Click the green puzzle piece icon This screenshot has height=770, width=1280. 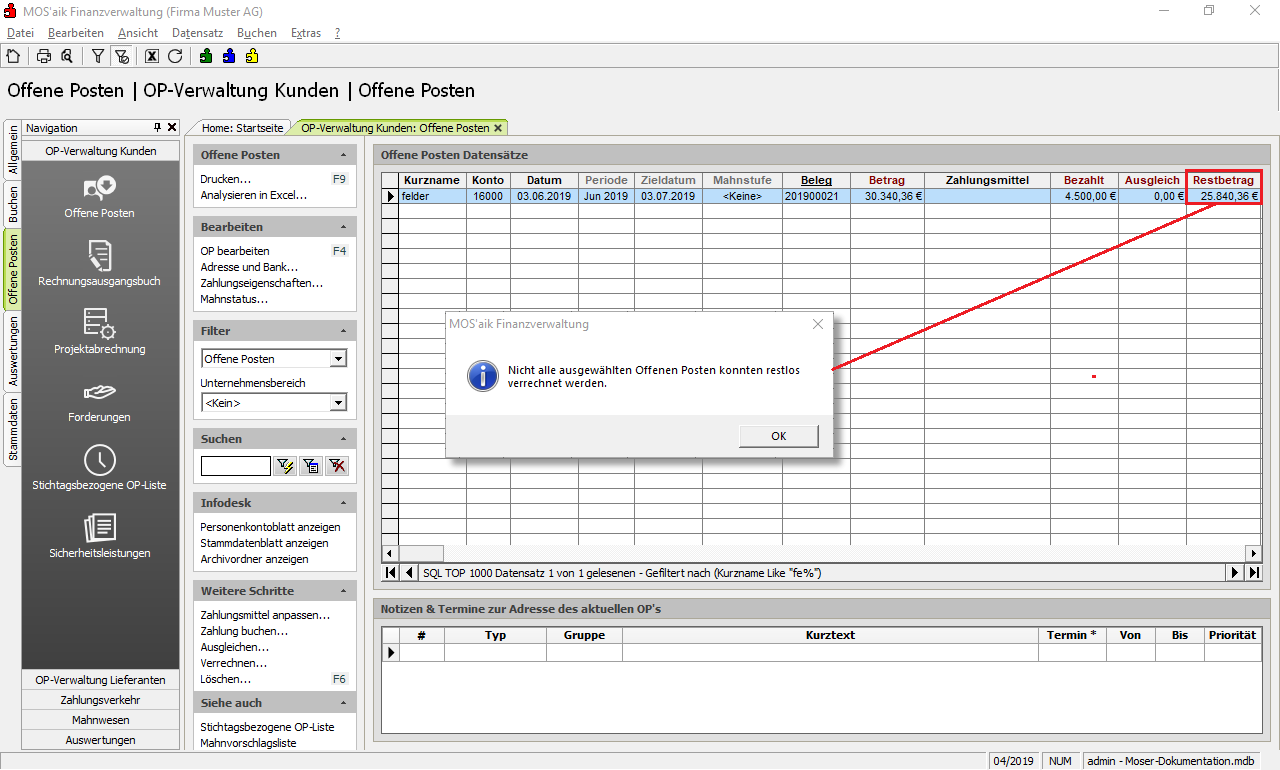tap(205, 56)
